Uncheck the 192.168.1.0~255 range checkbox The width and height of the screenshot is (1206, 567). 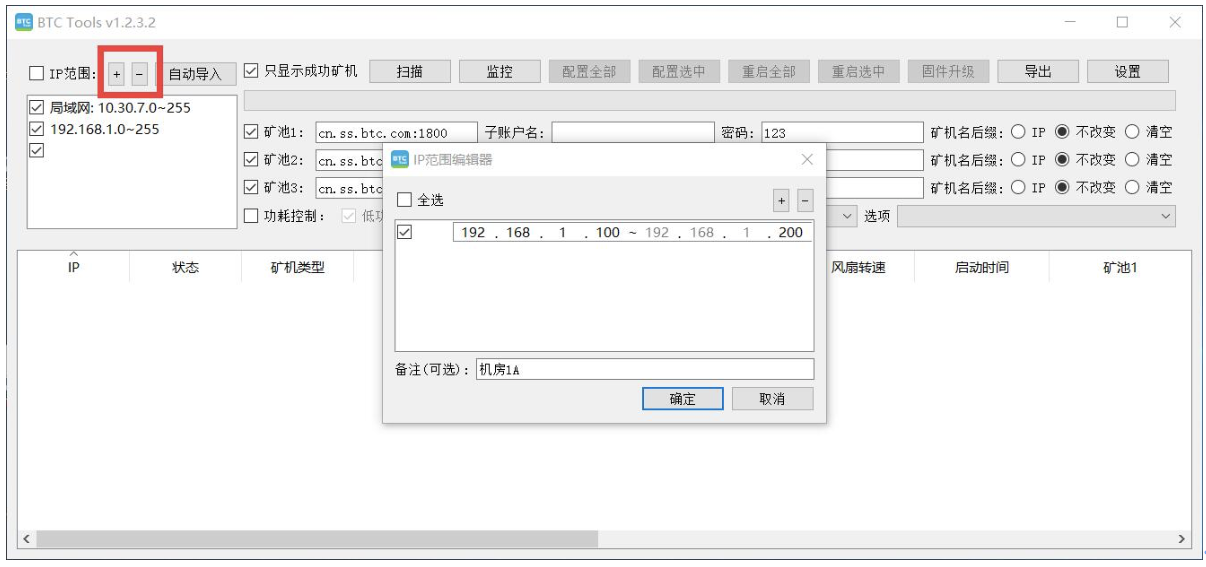(37, 129)
